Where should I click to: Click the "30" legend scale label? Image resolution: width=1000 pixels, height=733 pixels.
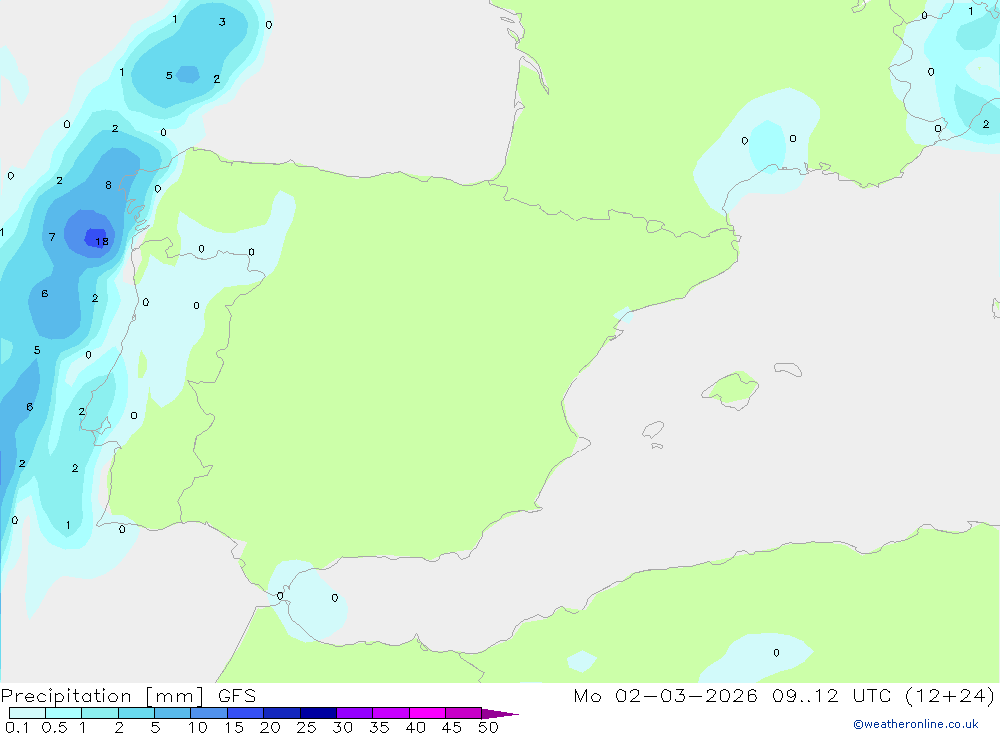(343, 727)
